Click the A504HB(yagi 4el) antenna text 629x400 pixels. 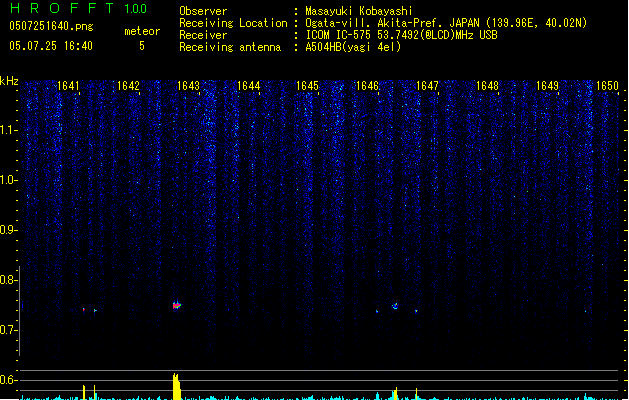click(x=353, y=47)
